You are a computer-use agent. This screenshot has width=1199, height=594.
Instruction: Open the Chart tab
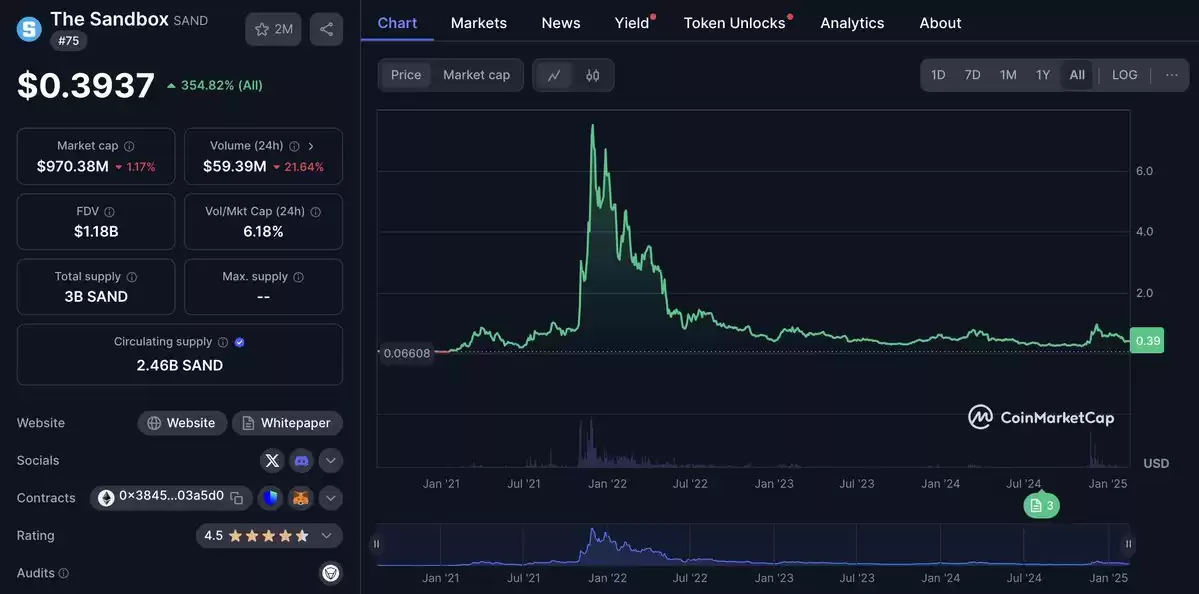click(x=398, y=23)
